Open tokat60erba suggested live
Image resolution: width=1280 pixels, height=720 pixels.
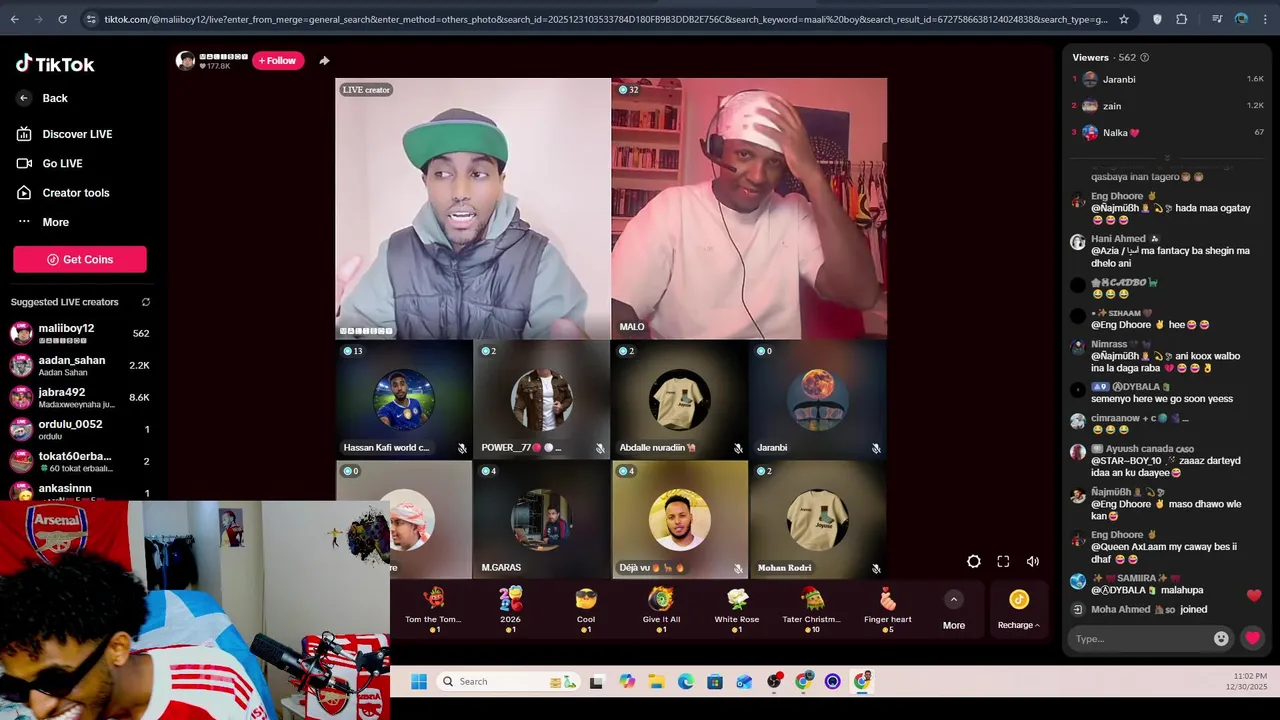(80, 461)
